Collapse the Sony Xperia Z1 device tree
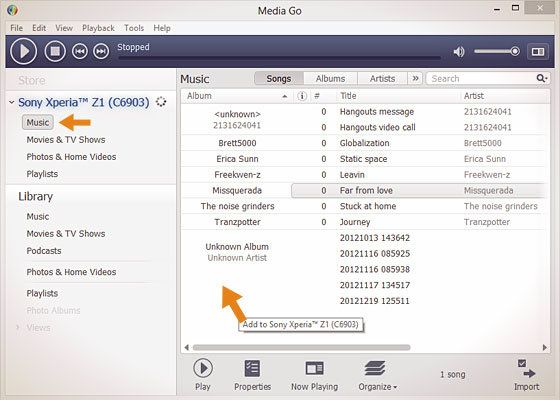 click(x=11, y=102)
